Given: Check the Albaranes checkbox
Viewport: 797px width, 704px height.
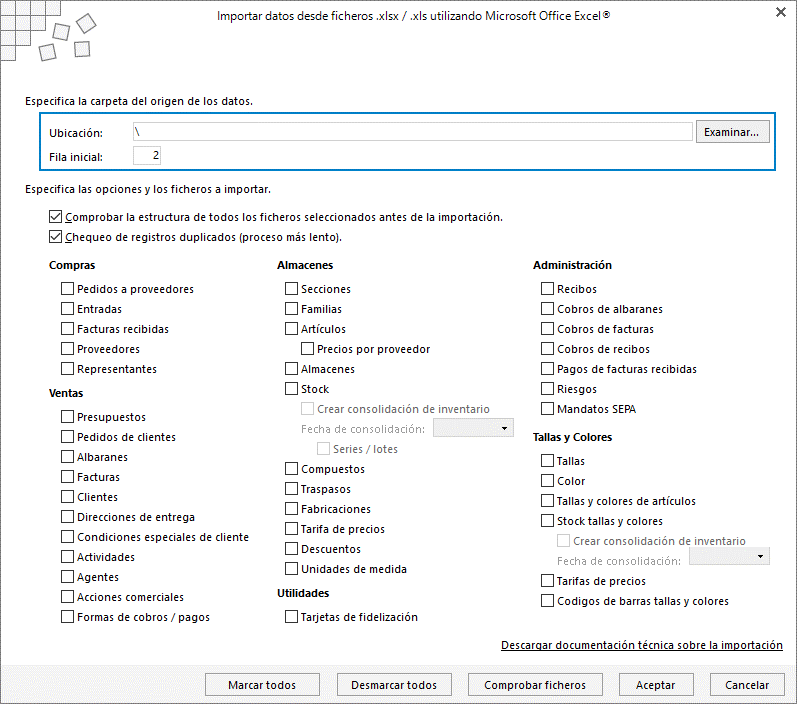Looking at the screenshot, I should (x=68, y=457).
